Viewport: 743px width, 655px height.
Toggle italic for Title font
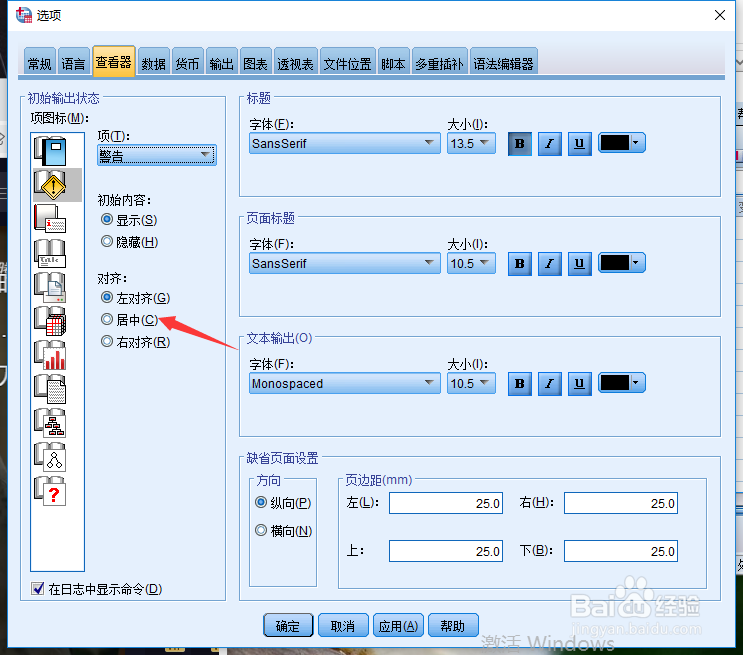click(x=550, y=144)
